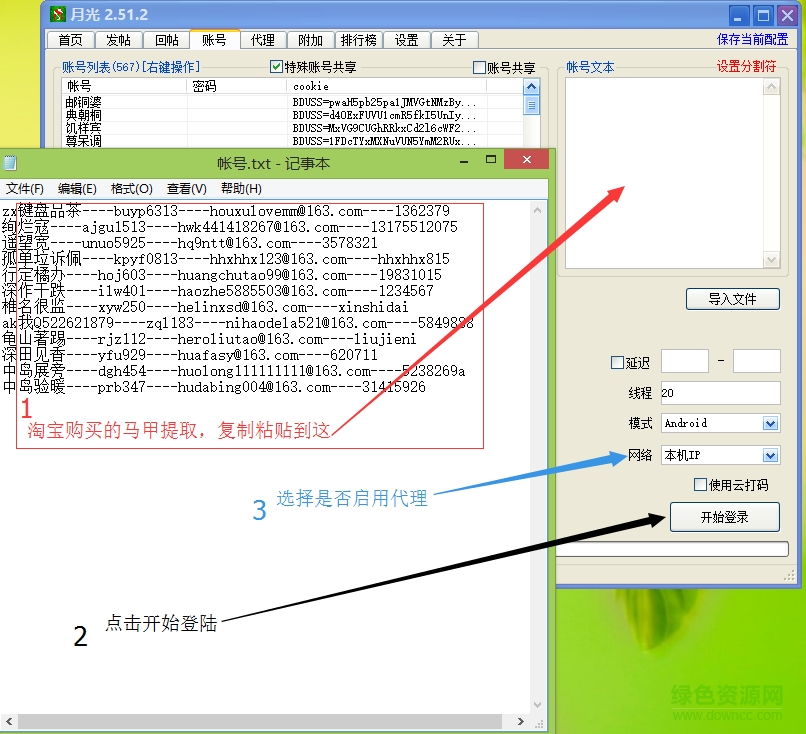Click the cookie column header
806x734 pixels.
386,86
